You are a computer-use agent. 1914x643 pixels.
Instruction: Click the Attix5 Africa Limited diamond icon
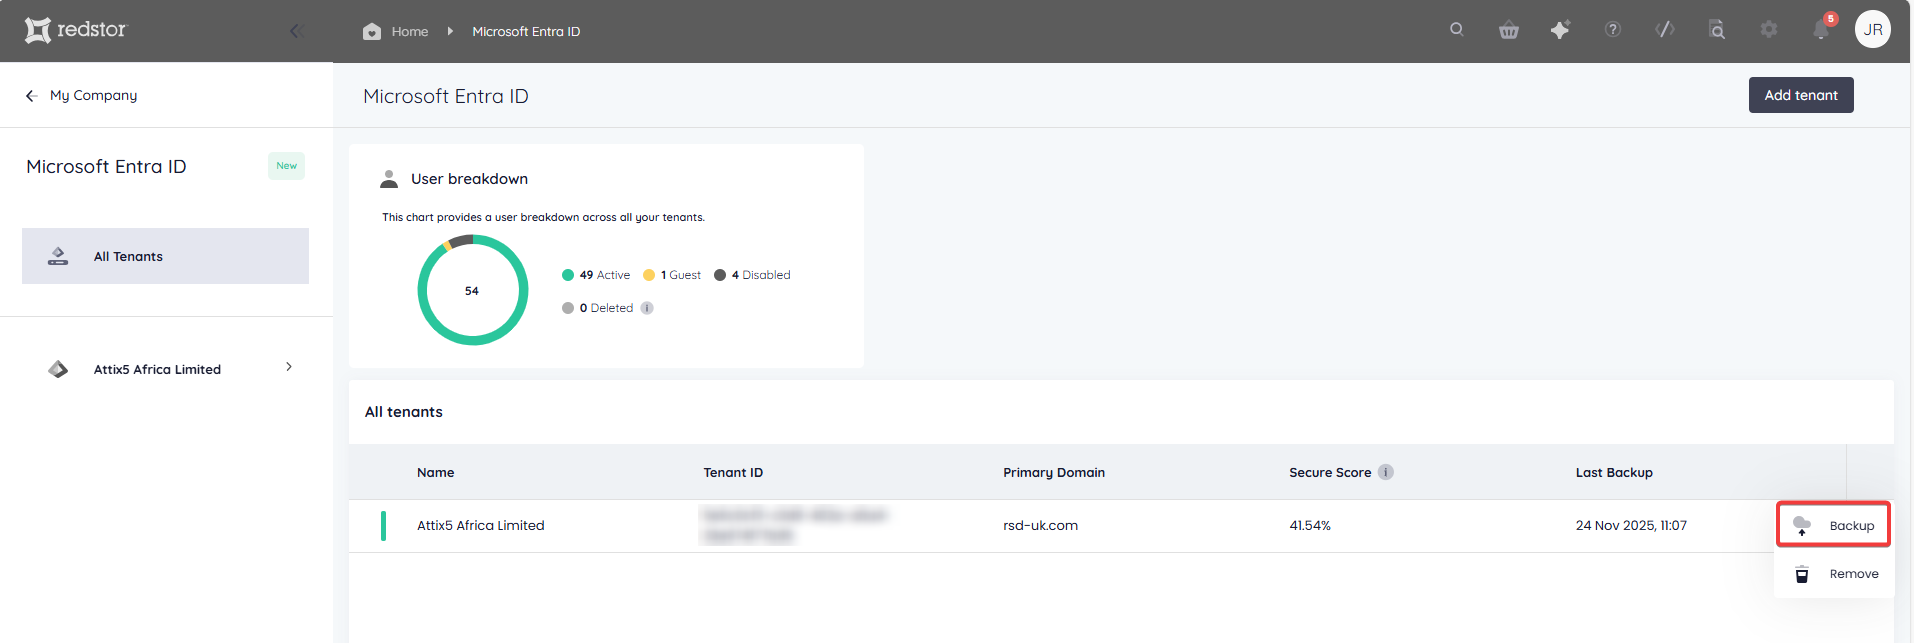tap(58, 369)
